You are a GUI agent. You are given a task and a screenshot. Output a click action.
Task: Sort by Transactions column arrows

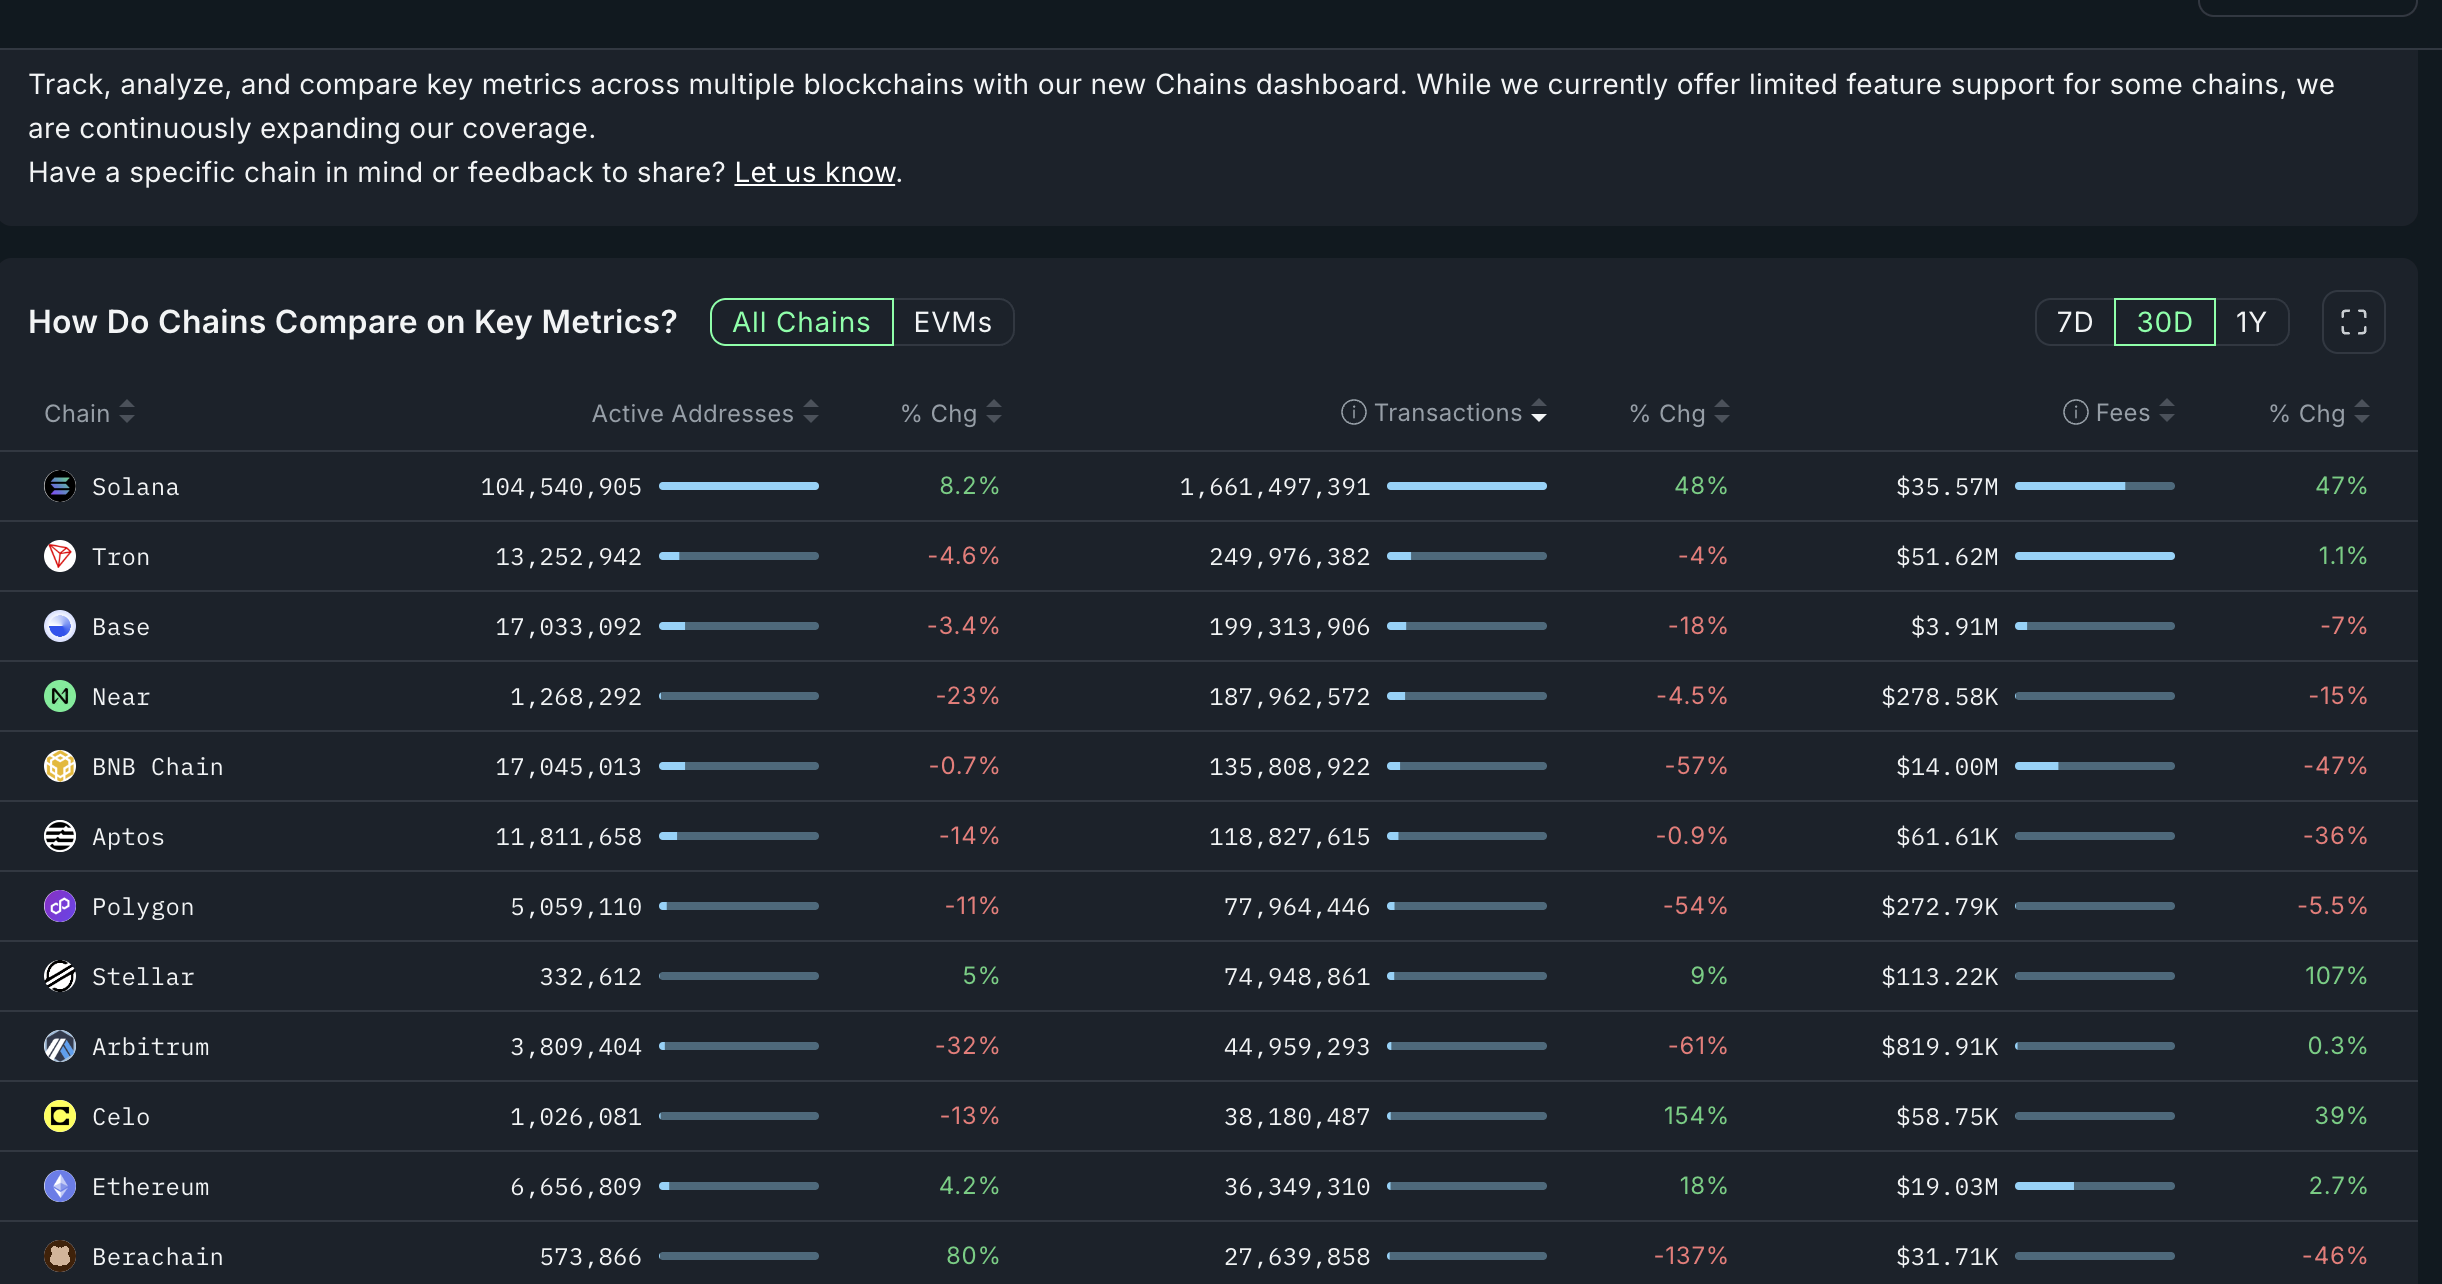1539,412
